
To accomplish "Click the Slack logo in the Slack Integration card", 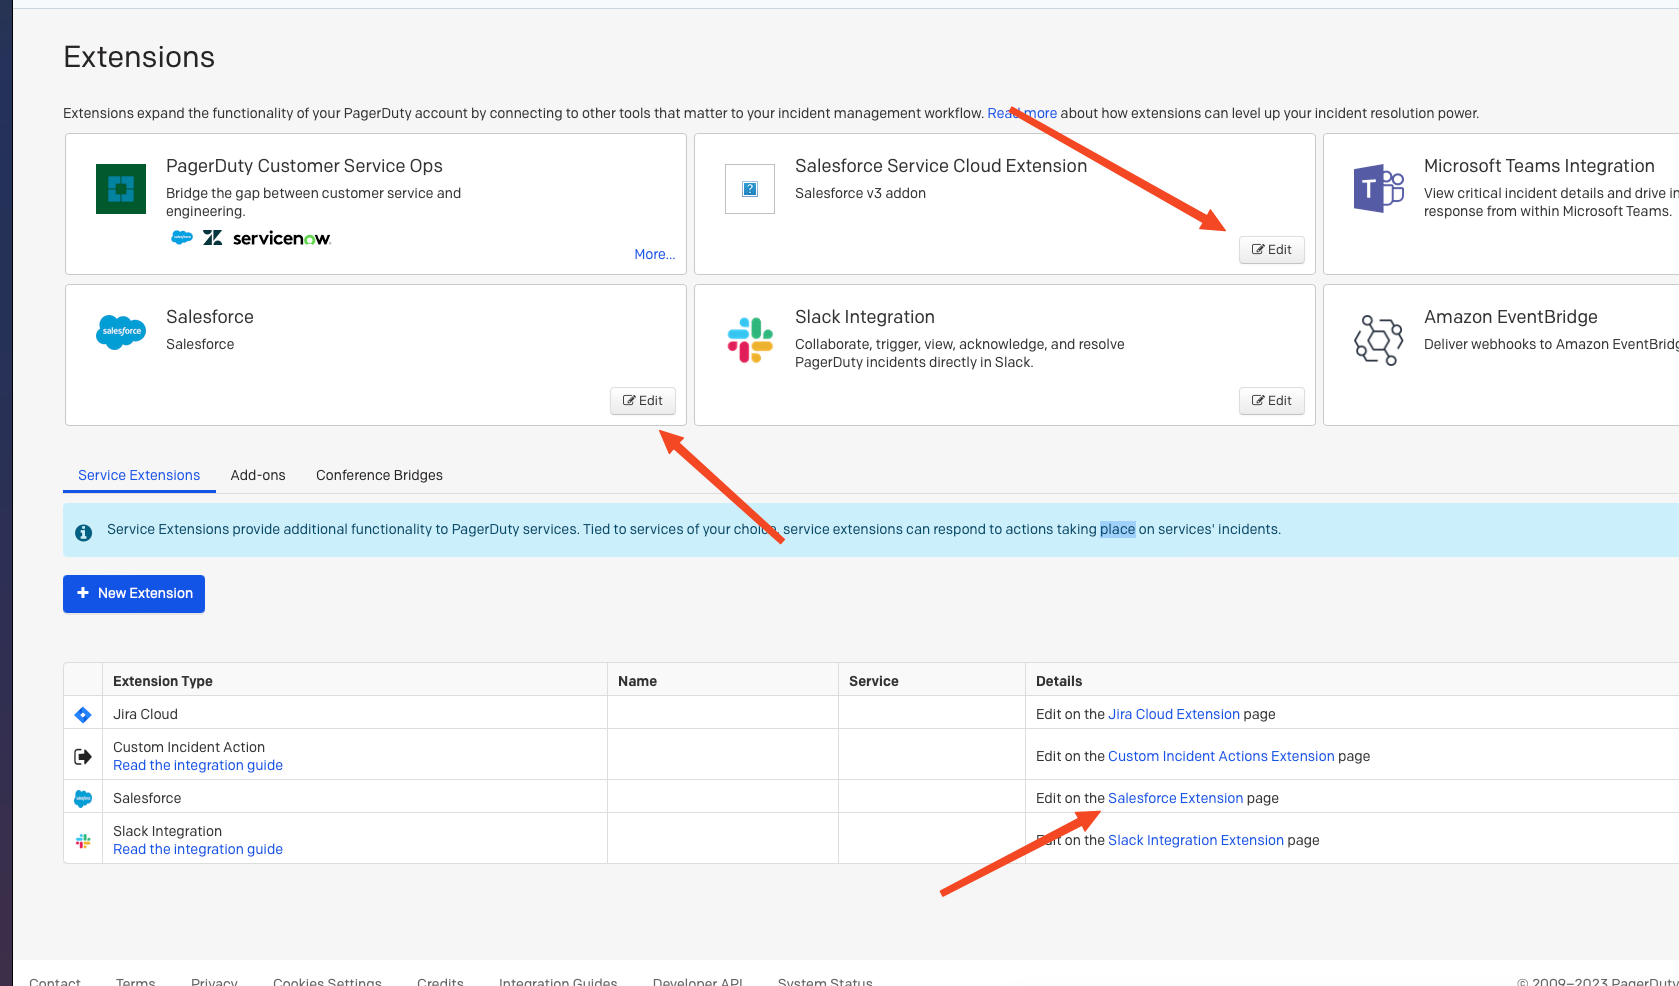I will point(750,340).
